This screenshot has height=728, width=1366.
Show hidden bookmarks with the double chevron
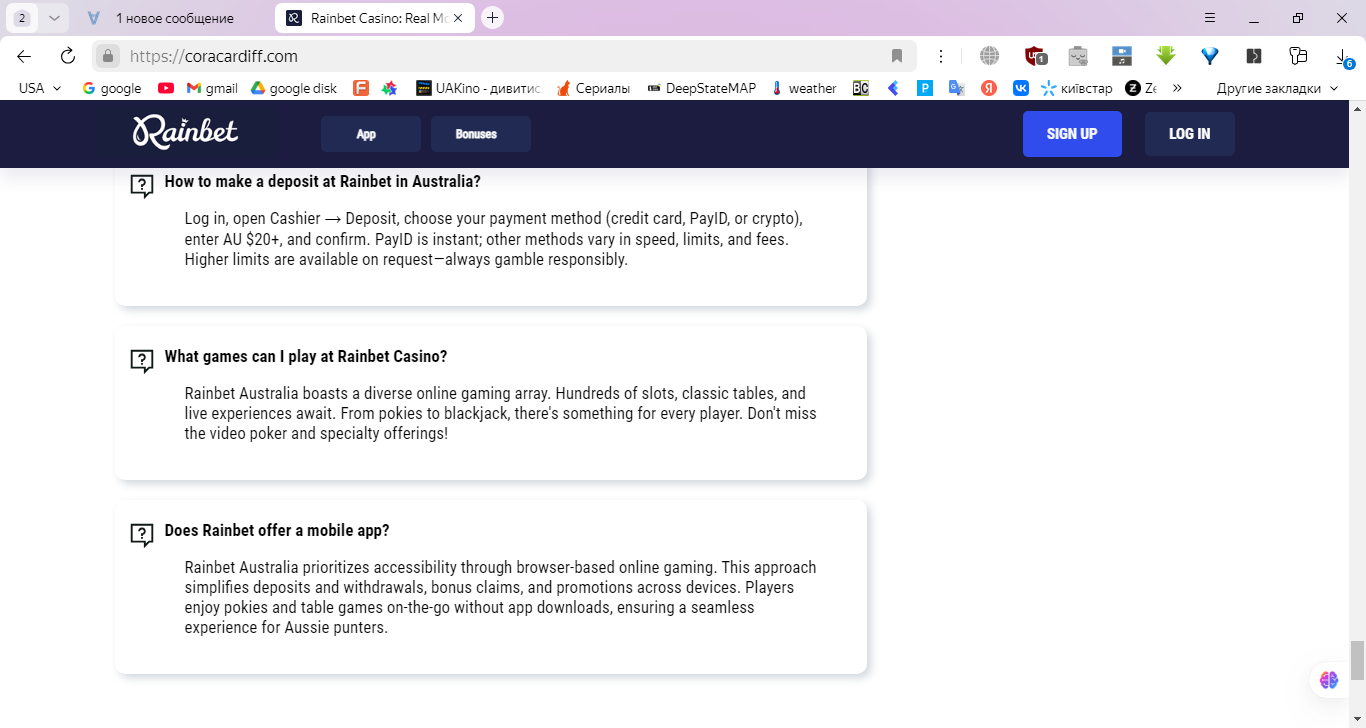click(x=1177, y=88)
